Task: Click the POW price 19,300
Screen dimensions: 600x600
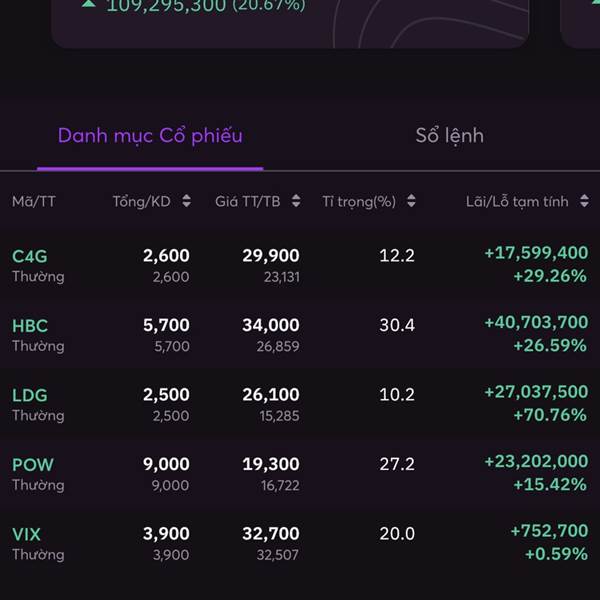Action: pyautogui.click(x=270, y=464)
